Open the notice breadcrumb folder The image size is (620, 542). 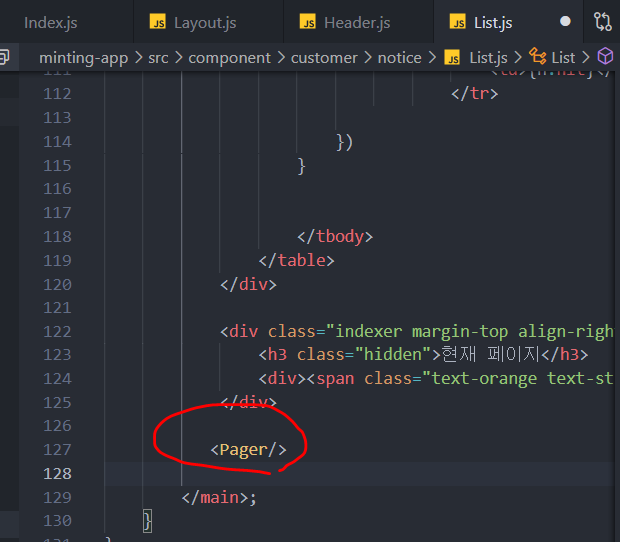[x=399, y=58]
